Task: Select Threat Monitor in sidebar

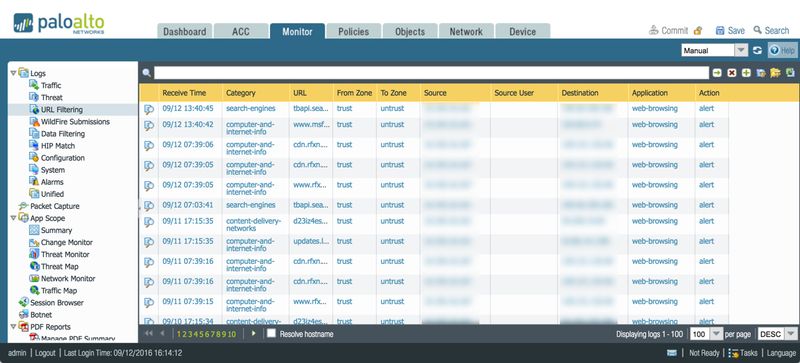Action: point(65,254)
